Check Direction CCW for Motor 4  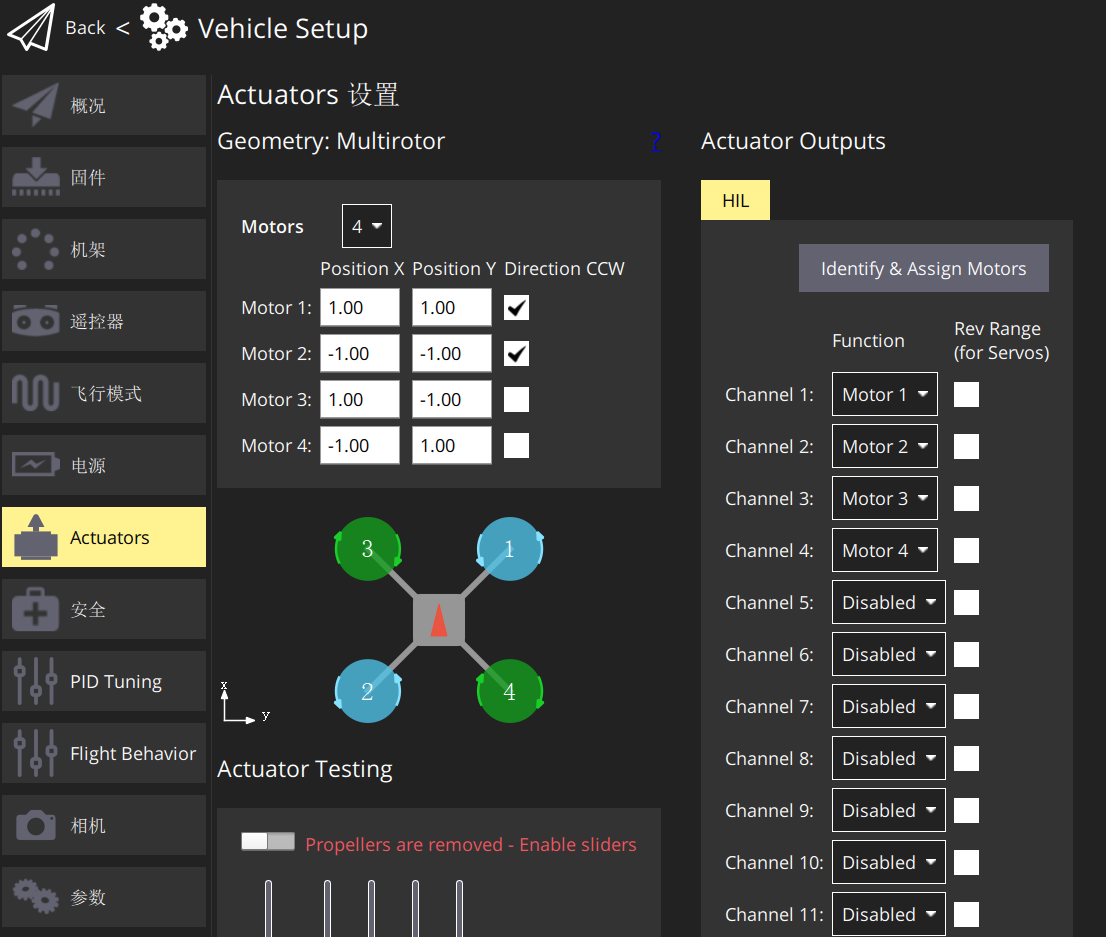point(516,445)
